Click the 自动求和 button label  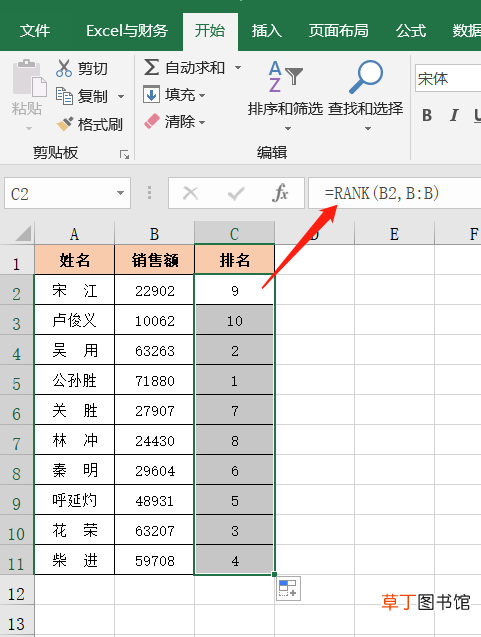(195, 68)
